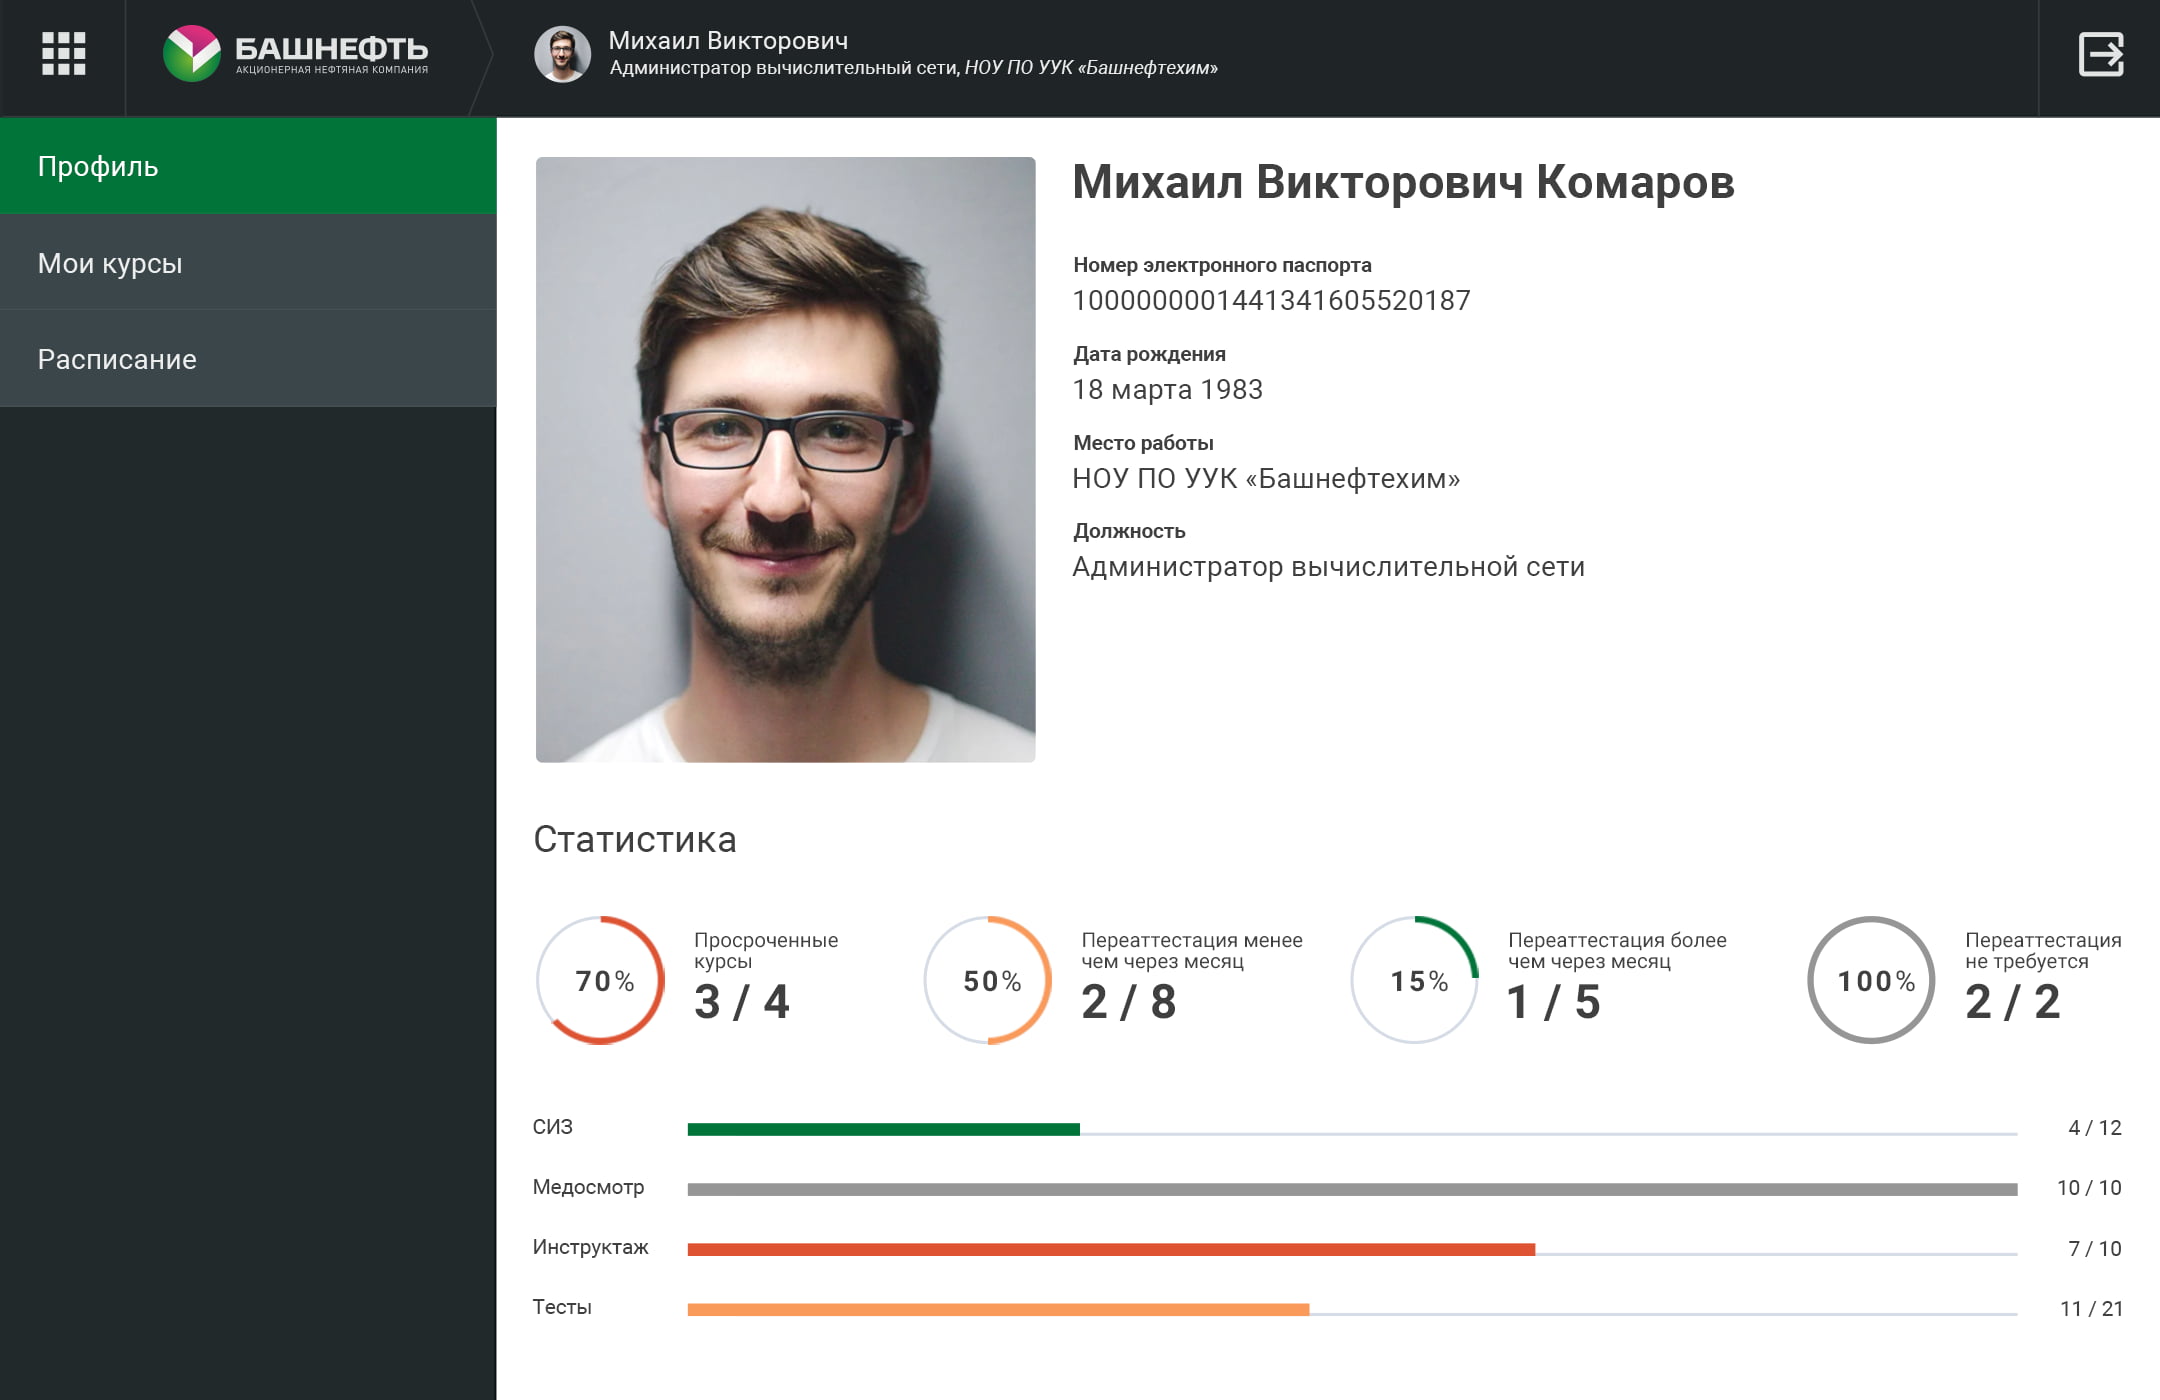Click the 50% recertification circle indicator
This screenshot has width=2160, height=1400.
click(989, 980)
